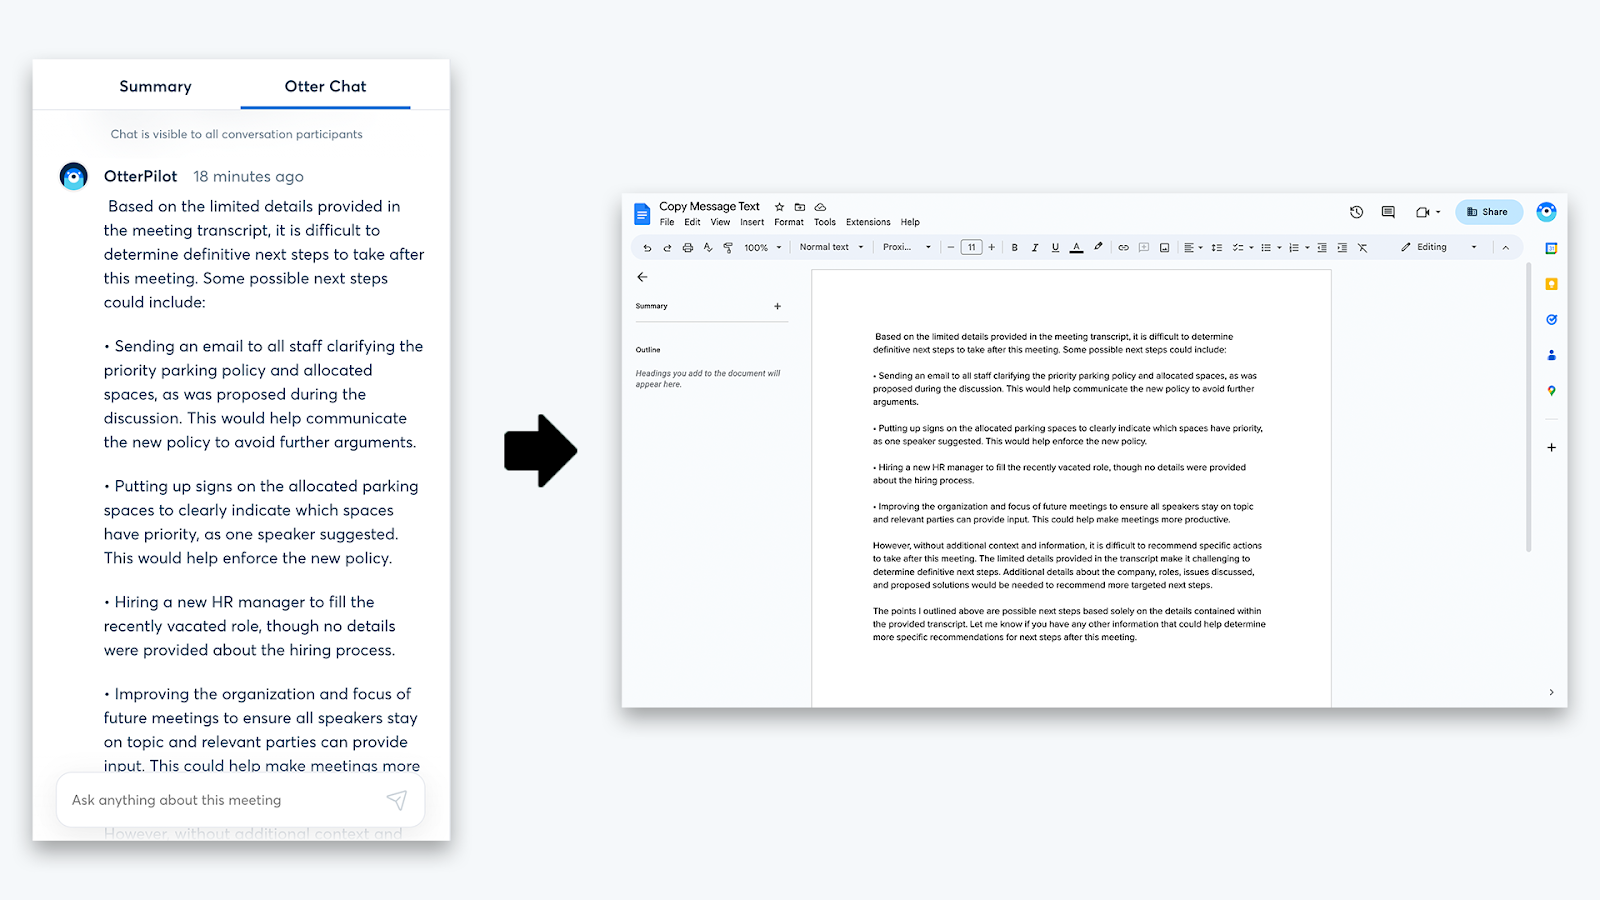
Task: Open Google Tasks in side panel
Action: click(1551, 320)
